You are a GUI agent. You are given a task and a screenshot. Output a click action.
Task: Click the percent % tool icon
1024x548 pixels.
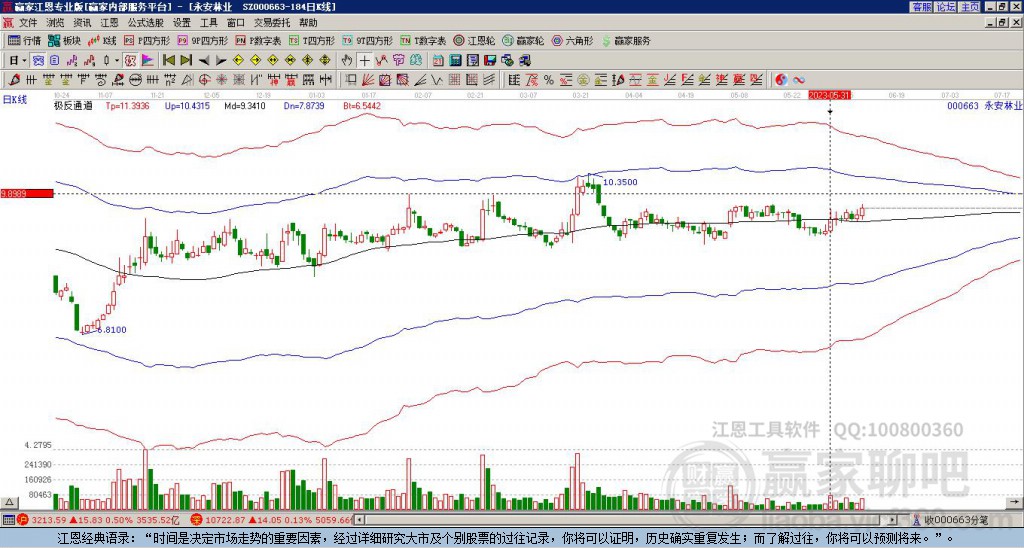(x=549, y=80)
